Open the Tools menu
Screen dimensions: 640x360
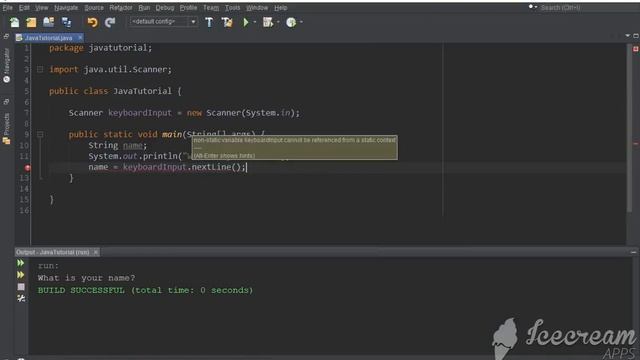(233, 8)
